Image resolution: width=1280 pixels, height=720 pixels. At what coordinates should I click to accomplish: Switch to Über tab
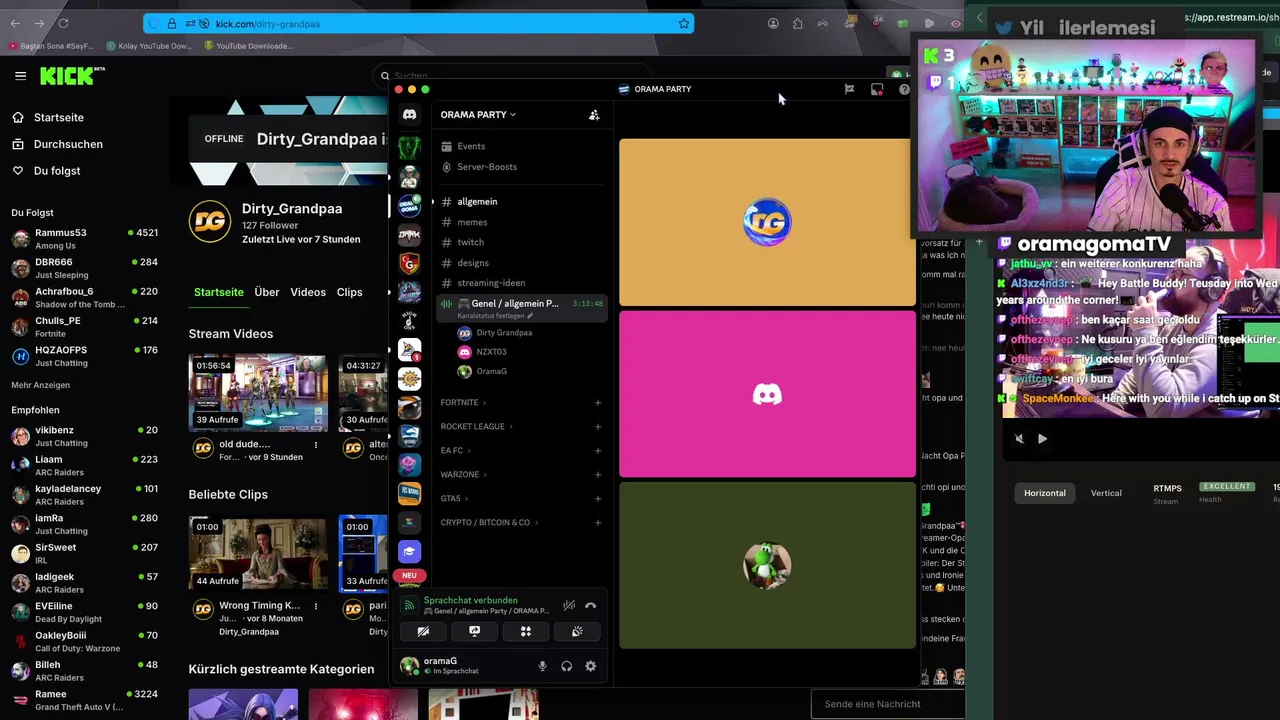267,292
